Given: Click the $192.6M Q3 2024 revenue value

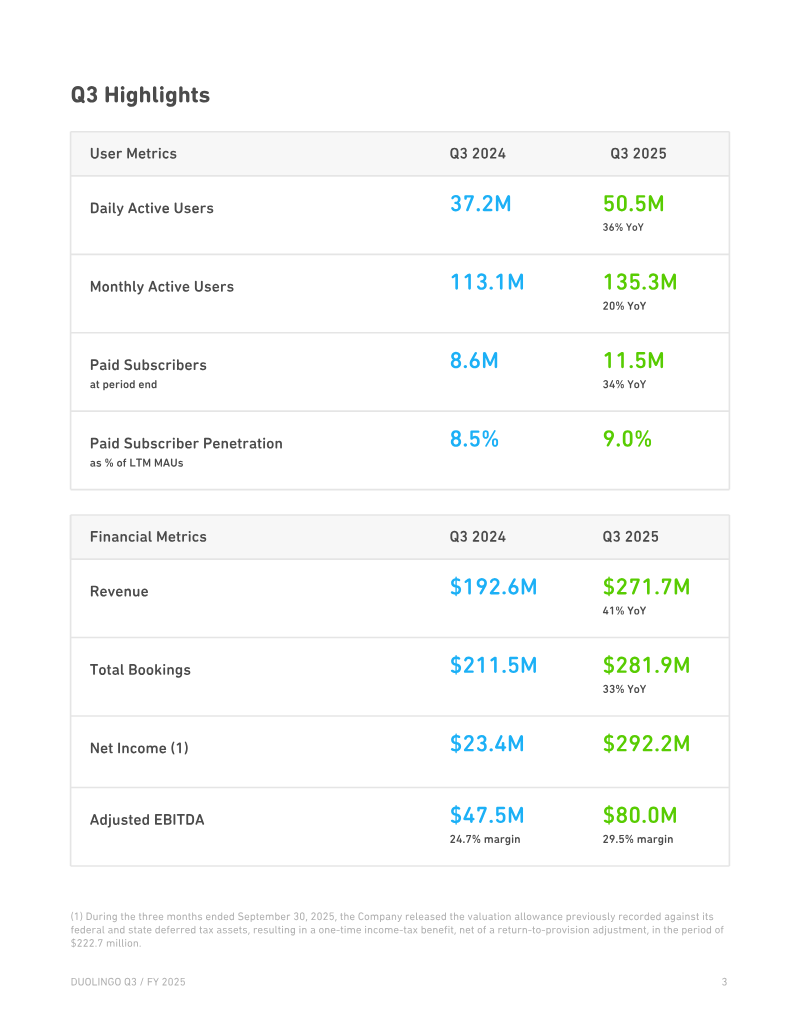Looking at the screenshot, I should click(x=494, y=586).
